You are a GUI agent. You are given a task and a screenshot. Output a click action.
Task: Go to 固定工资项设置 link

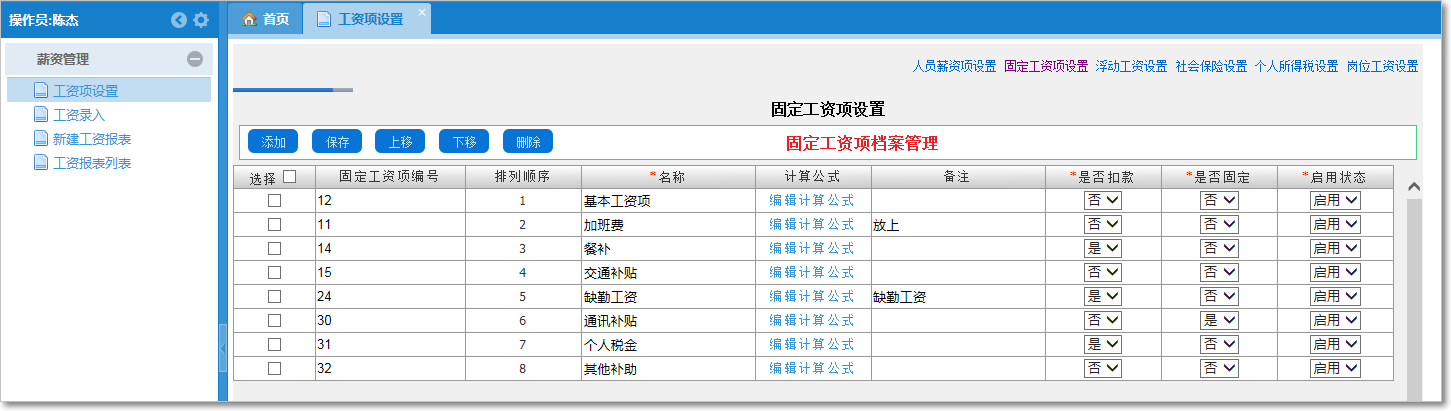point(1046,67)
